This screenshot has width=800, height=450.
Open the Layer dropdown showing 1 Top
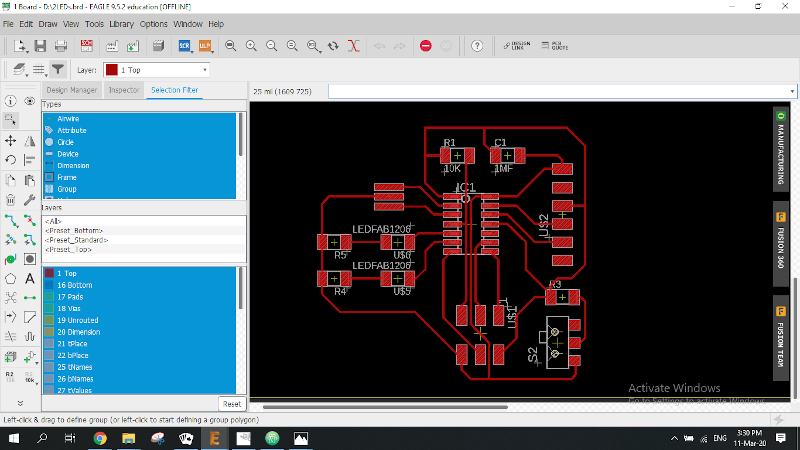[157, 70]
